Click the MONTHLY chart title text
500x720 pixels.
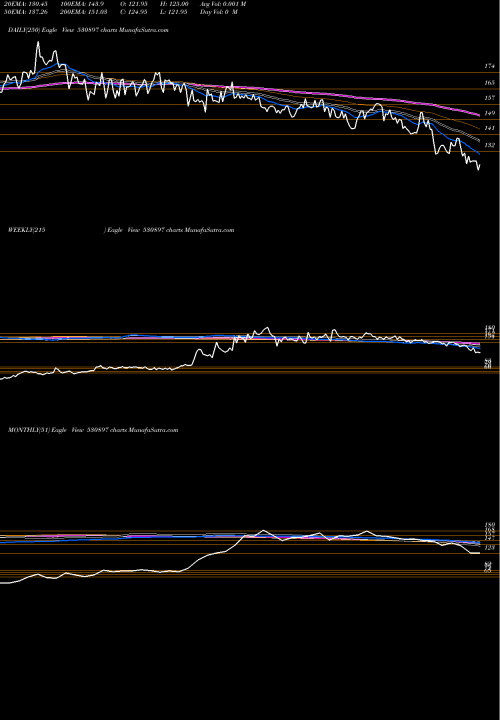click(93, 430)
